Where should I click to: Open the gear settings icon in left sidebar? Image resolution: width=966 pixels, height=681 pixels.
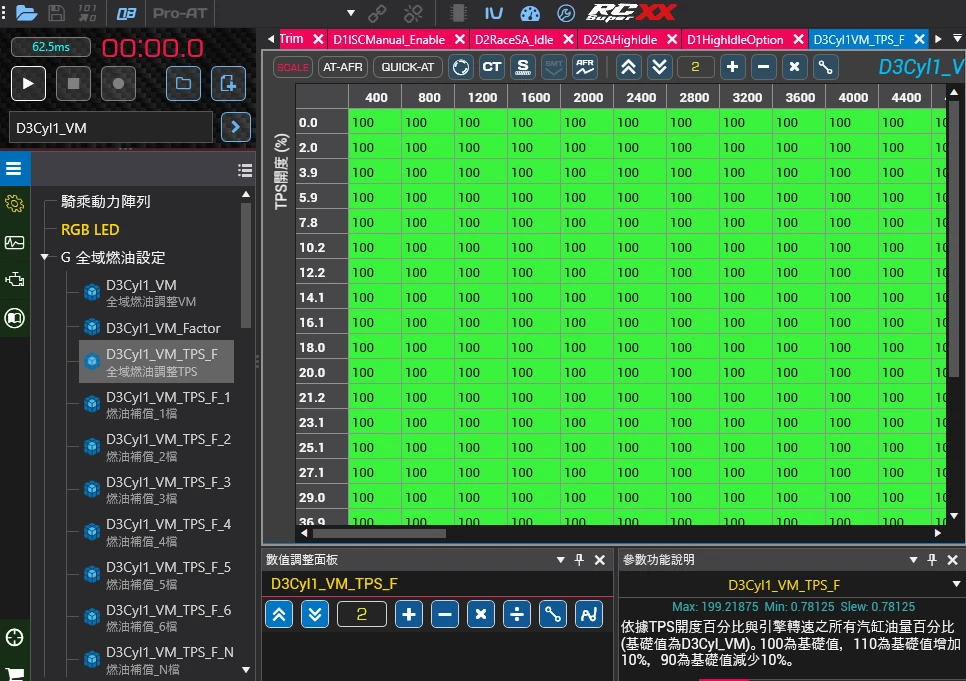click(14, 204)
